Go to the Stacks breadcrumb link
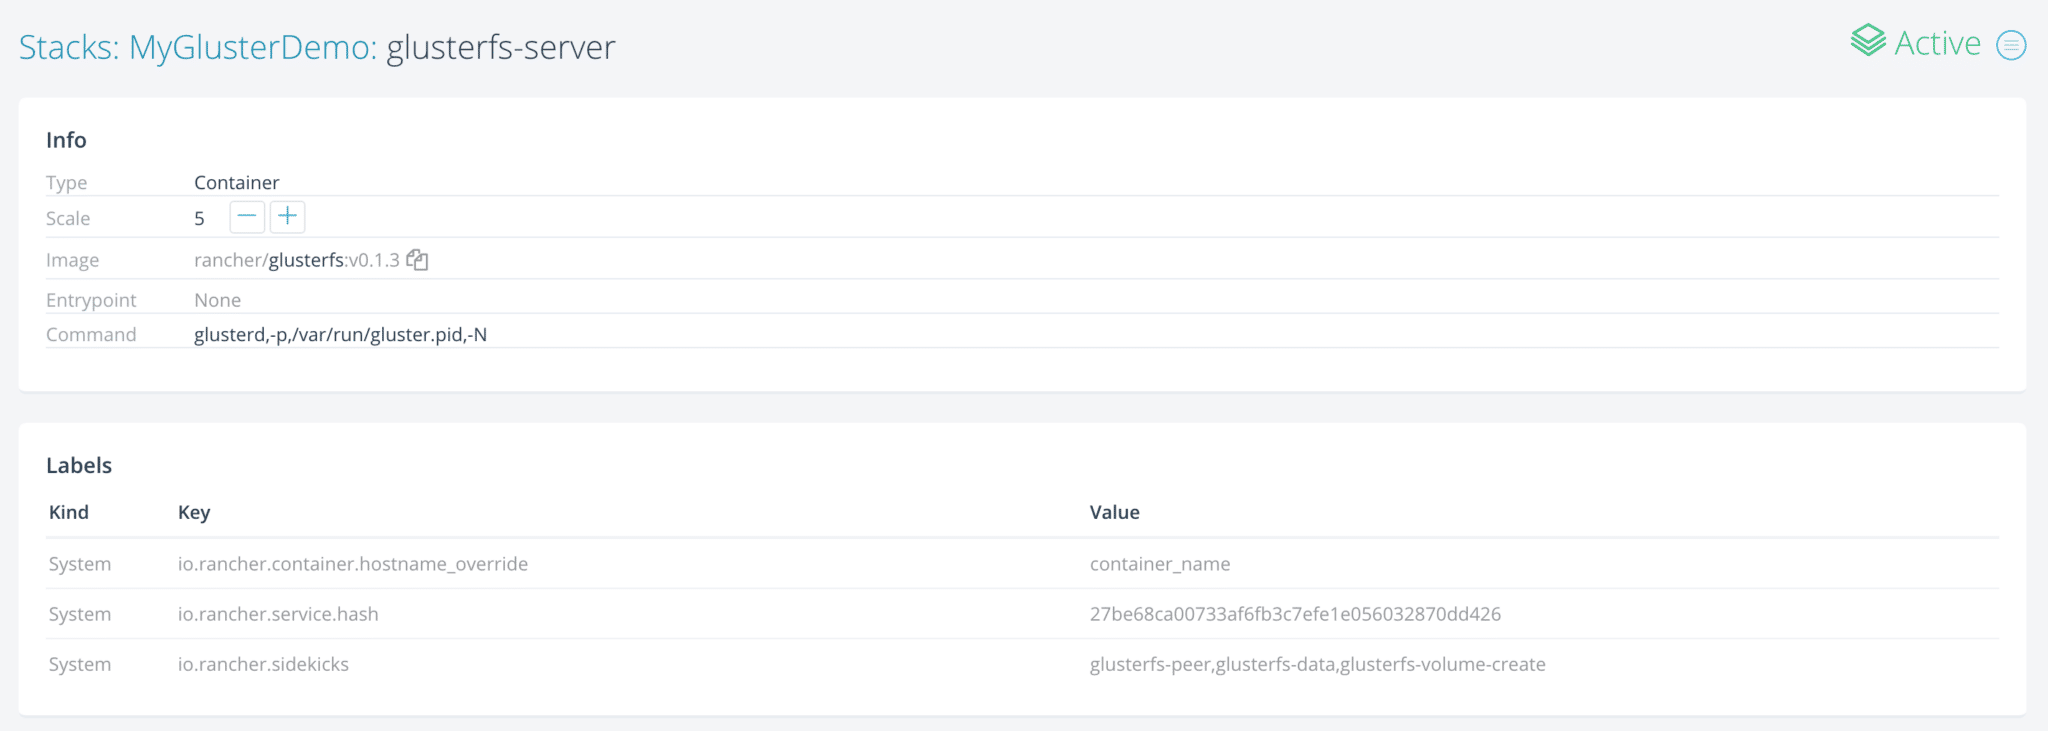Image resolution: width=2048 pixels, height=731 pixels. coord(68,47)
